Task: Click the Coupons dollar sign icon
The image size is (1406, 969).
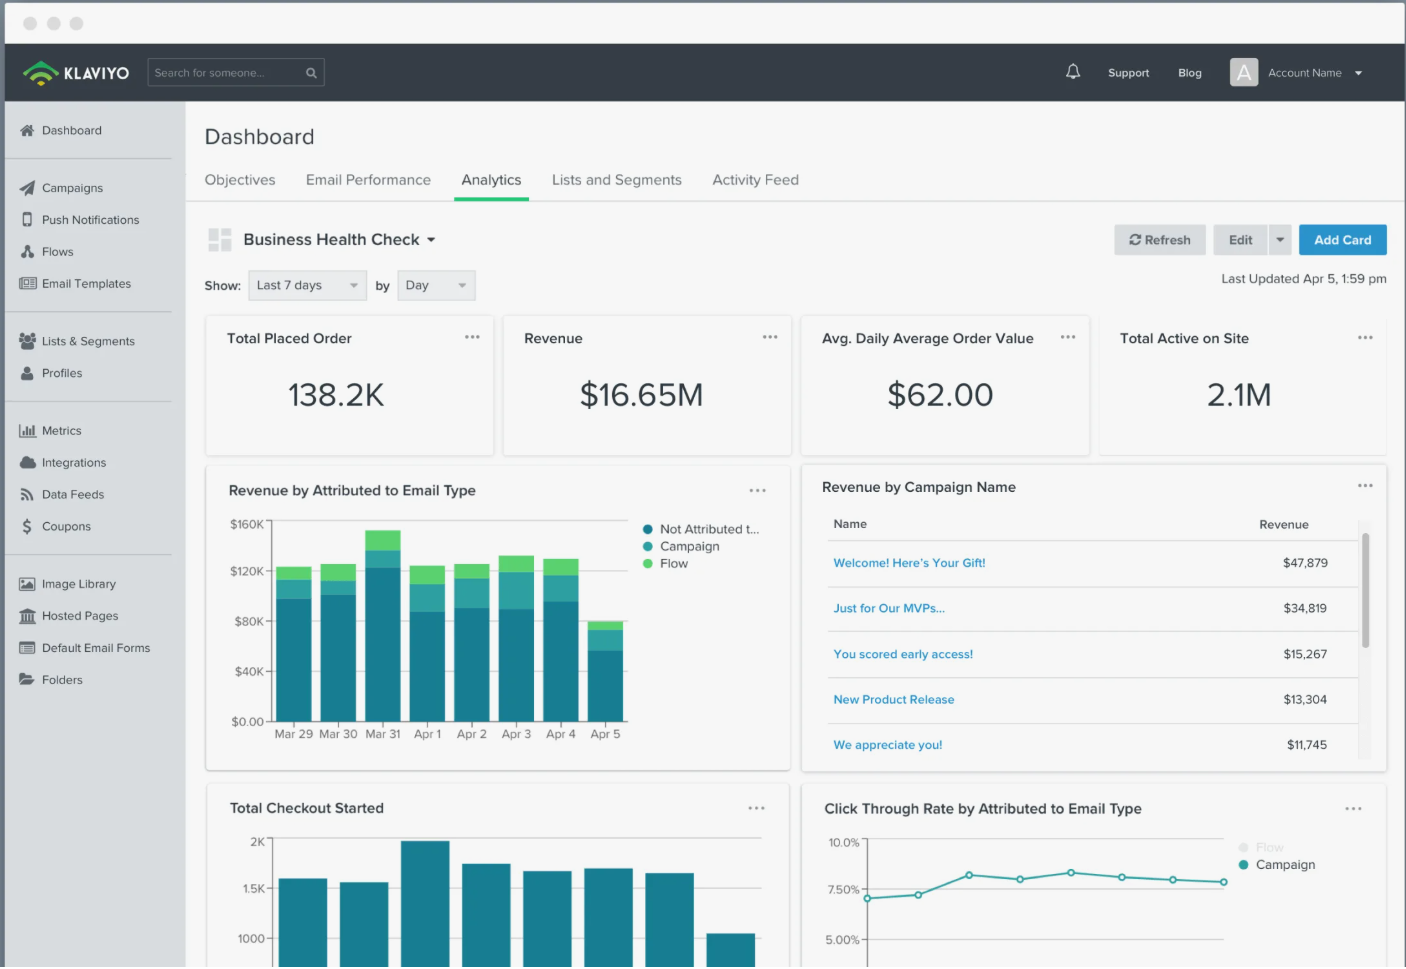Action: pos(27,527)
